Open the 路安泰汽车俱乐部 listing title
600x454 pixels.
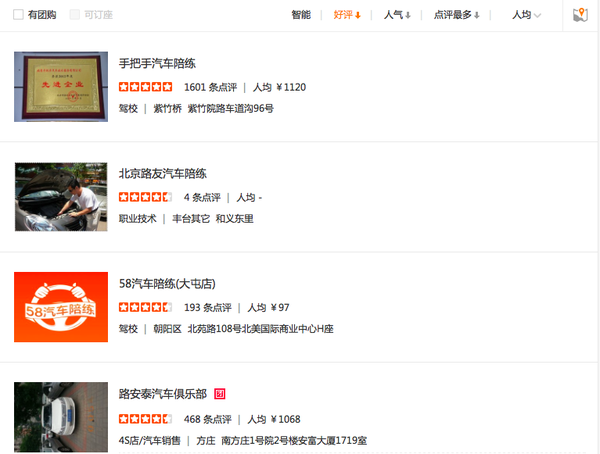[x=163, y=394]
